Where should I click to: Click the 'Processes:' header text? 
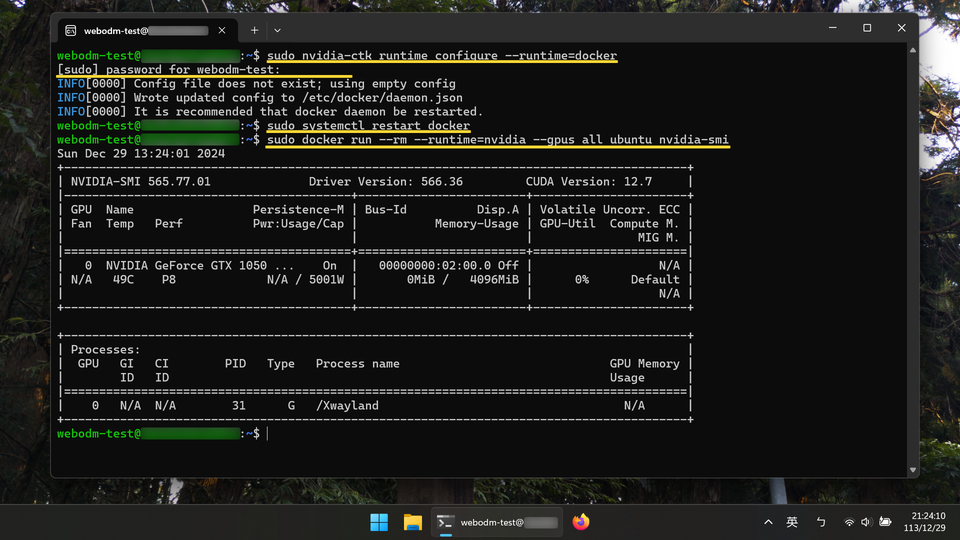tap(105, 350)
